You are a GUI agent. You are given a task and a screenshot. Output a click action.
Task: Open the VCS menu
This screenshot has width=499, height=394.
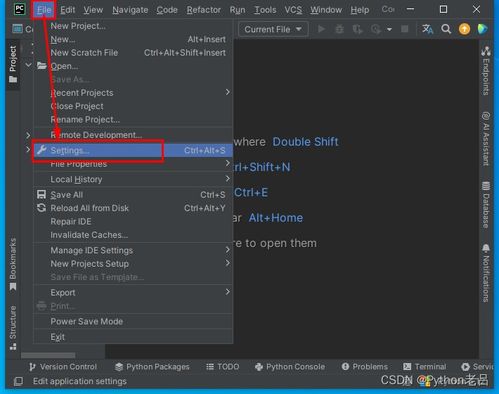[x=293, y=10]
